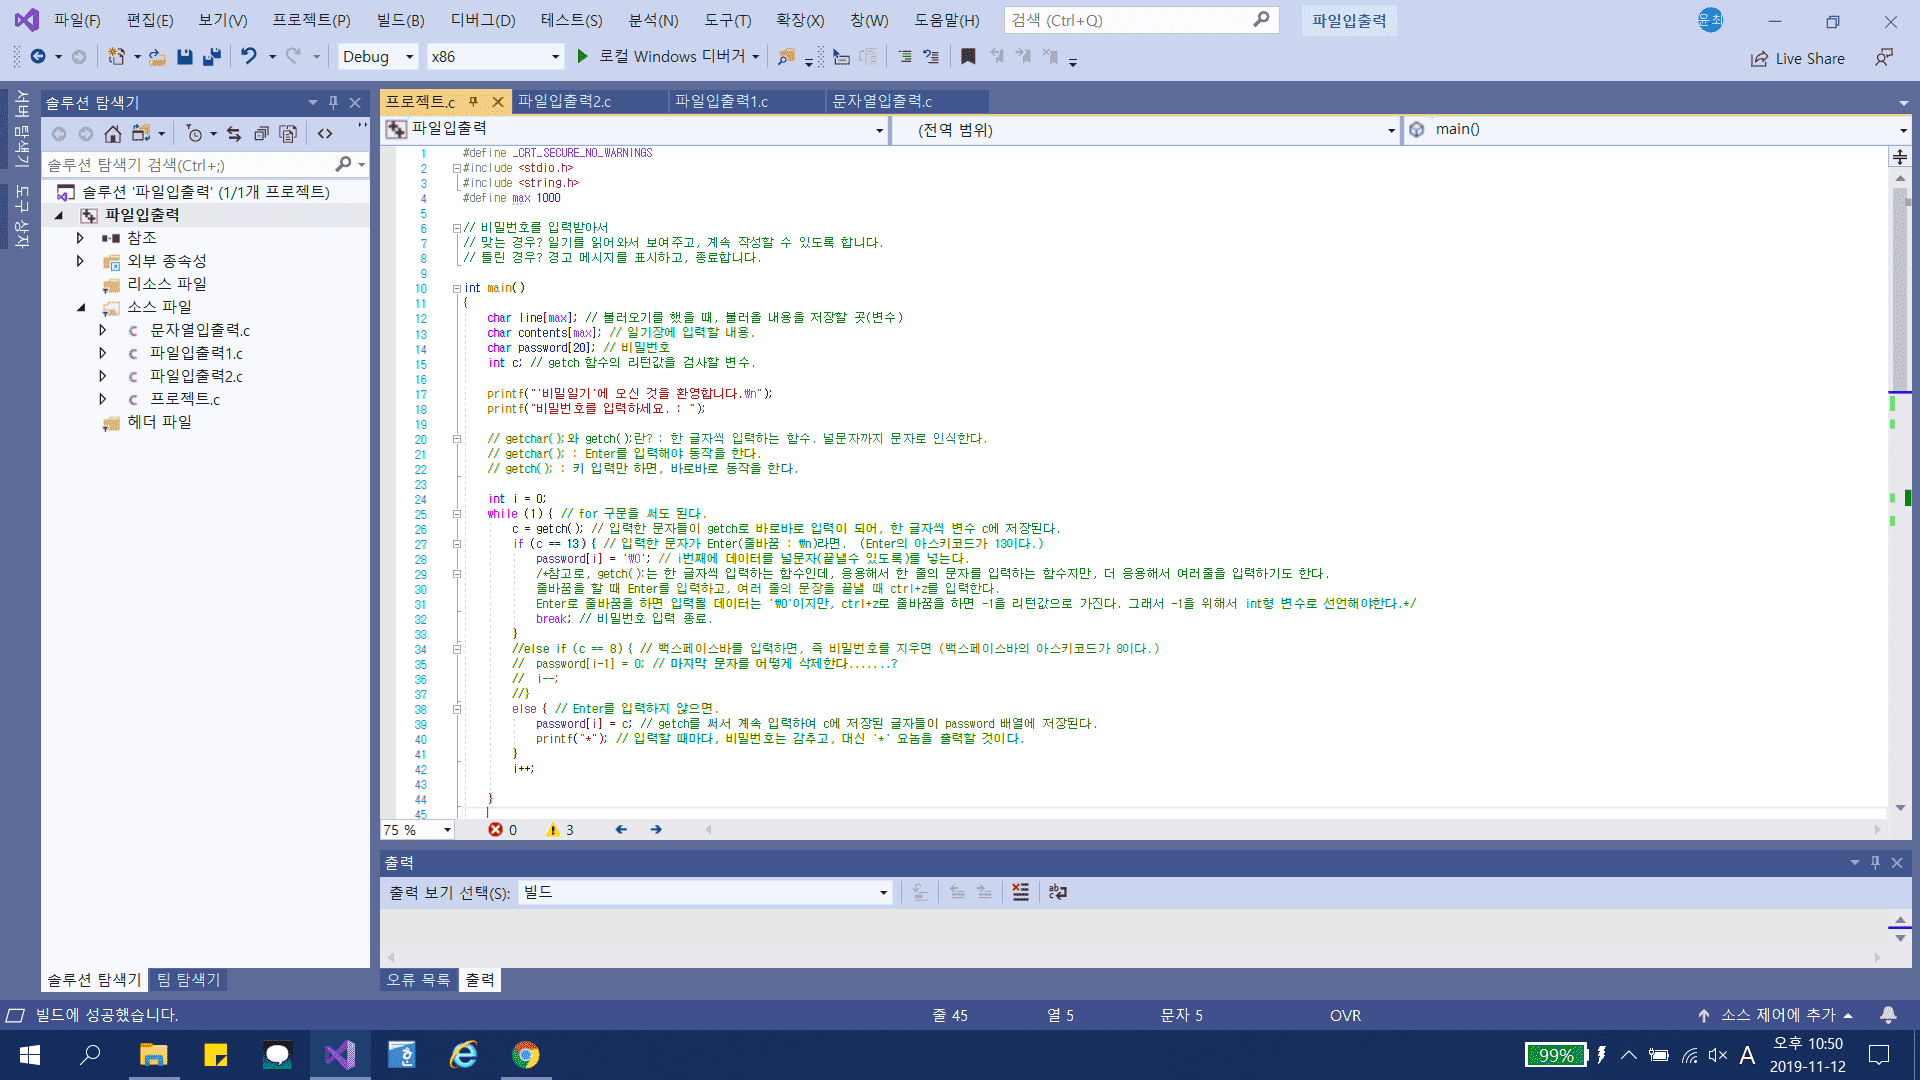Toggle auto-hide pin on Solution Explorer

click(x=334, y=102)
